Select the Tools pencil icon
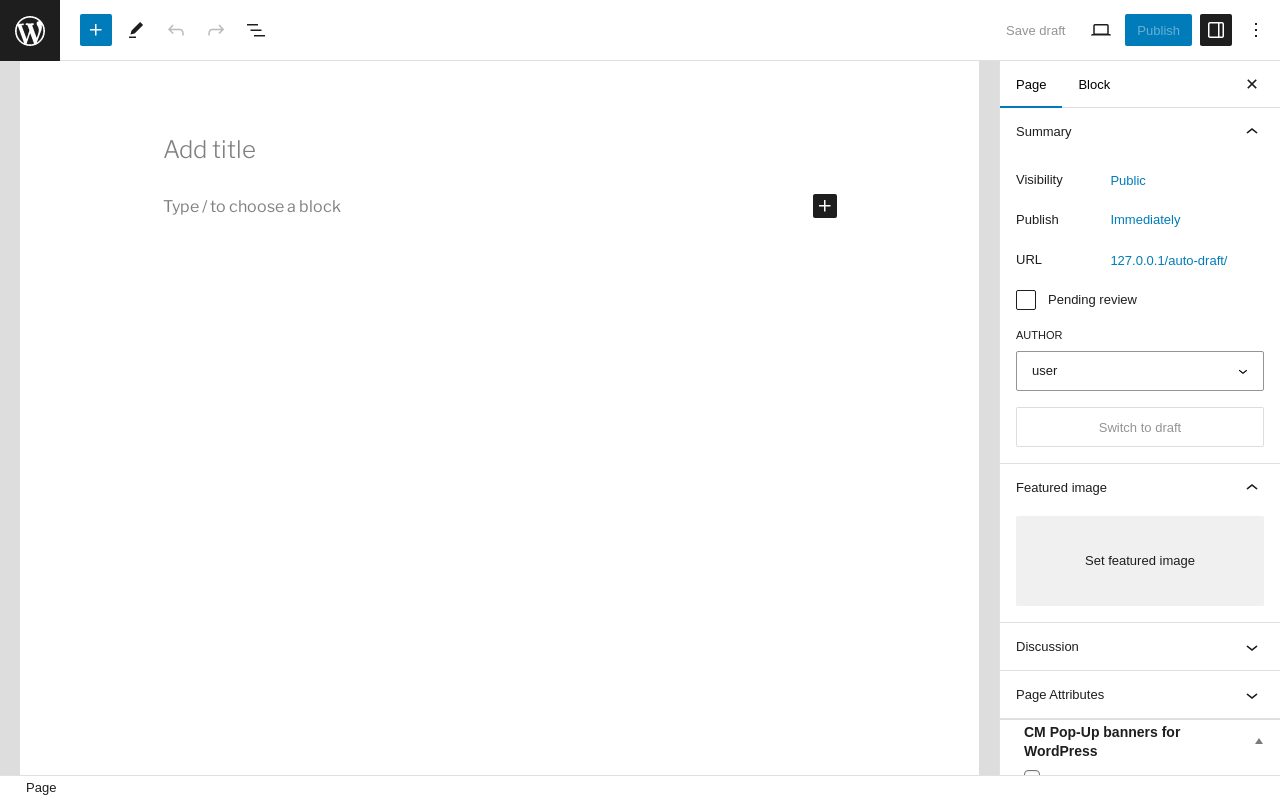Viewport: 1280px width, 800px height. 136,30
